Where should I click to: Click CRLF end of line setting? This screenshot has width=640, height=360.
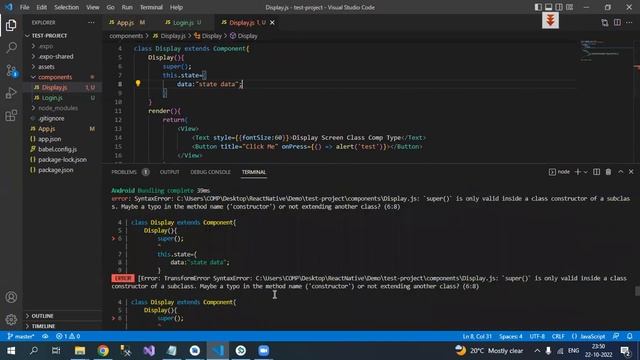[558, 336]
